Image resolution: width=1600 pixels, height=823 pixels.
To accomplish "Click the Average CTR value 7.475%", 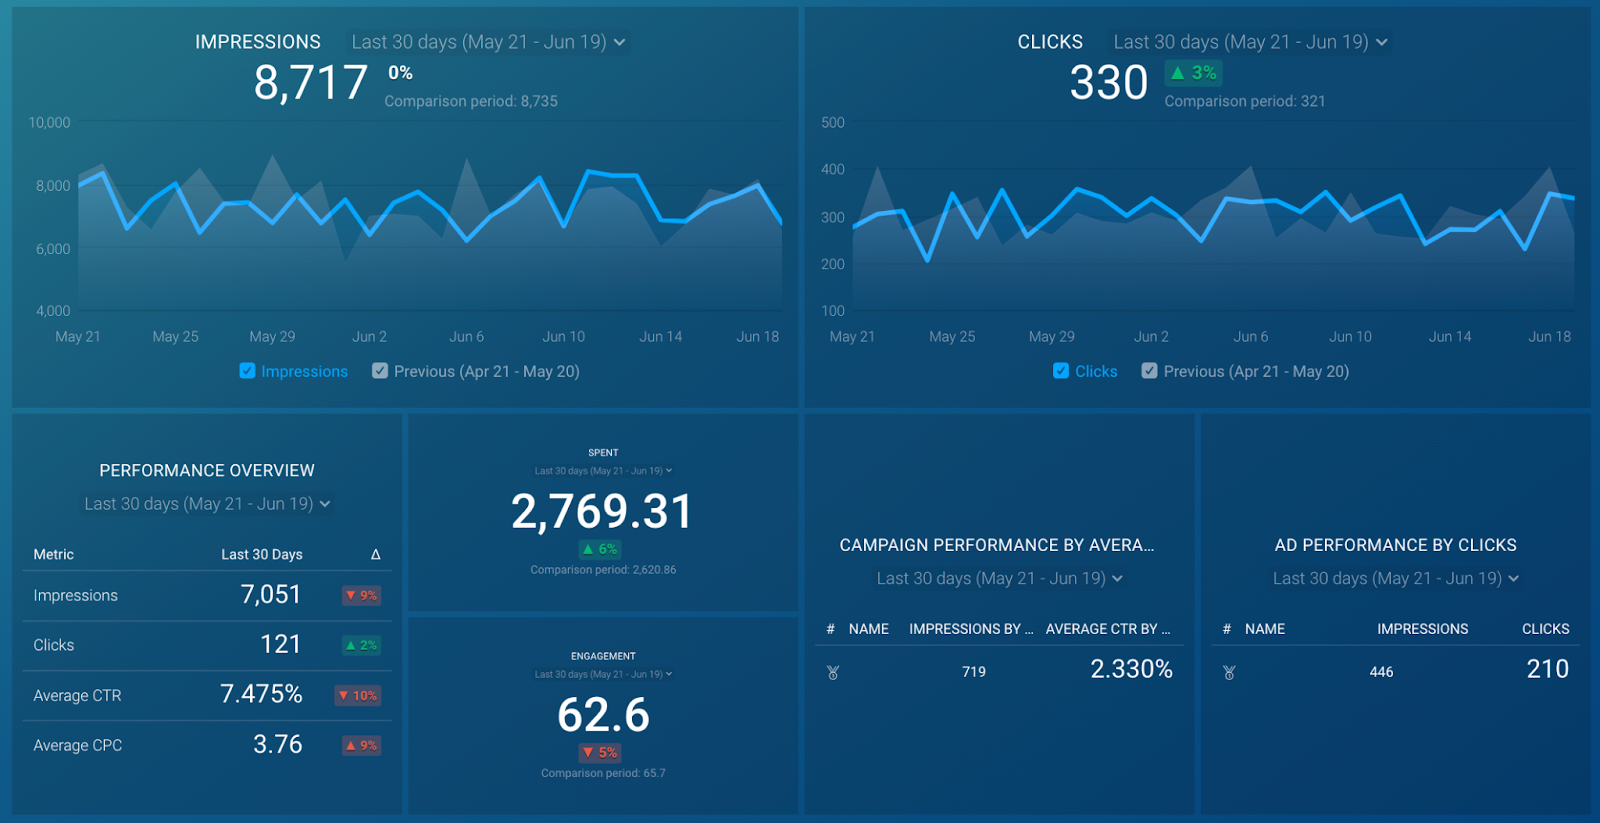I will click(261, 695).
